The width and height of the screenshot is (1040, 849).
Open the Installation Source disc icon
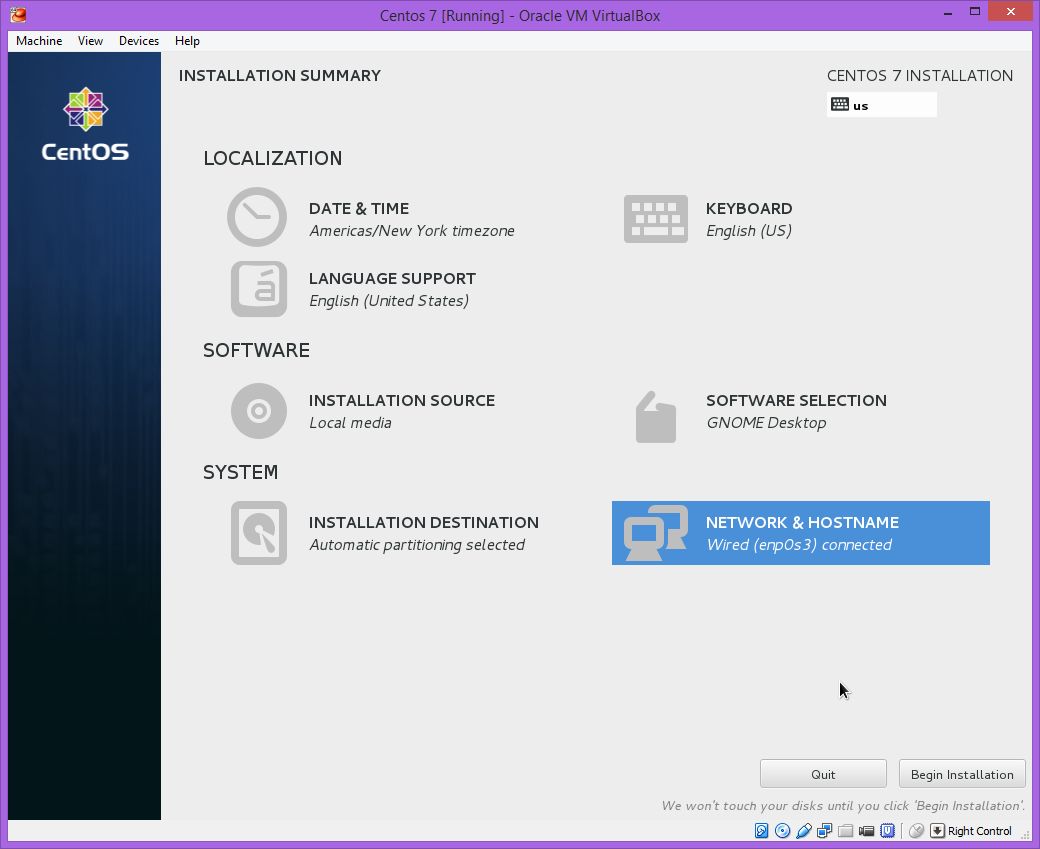259,411
